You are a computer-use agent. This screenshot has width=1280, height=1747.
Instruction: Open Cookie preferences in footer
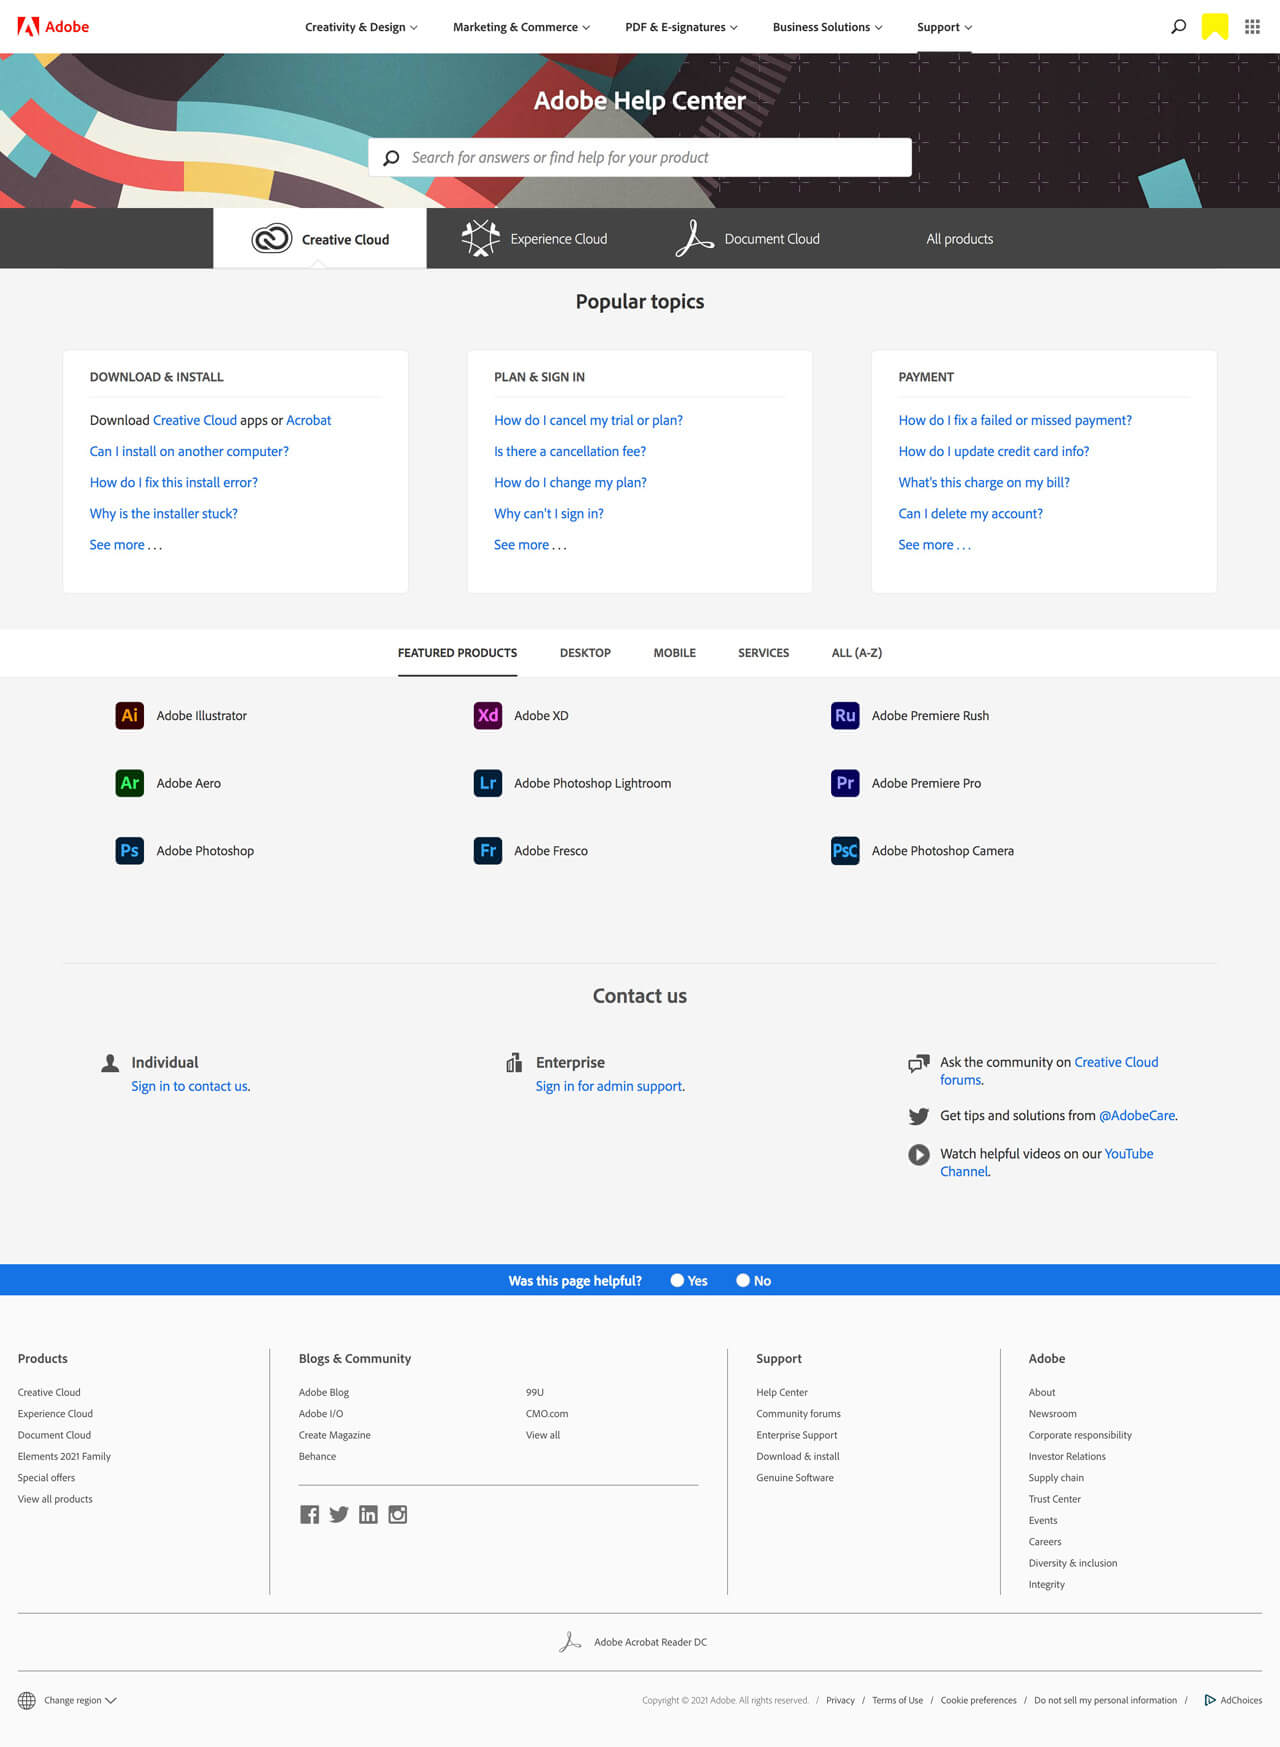point(978,1700)
